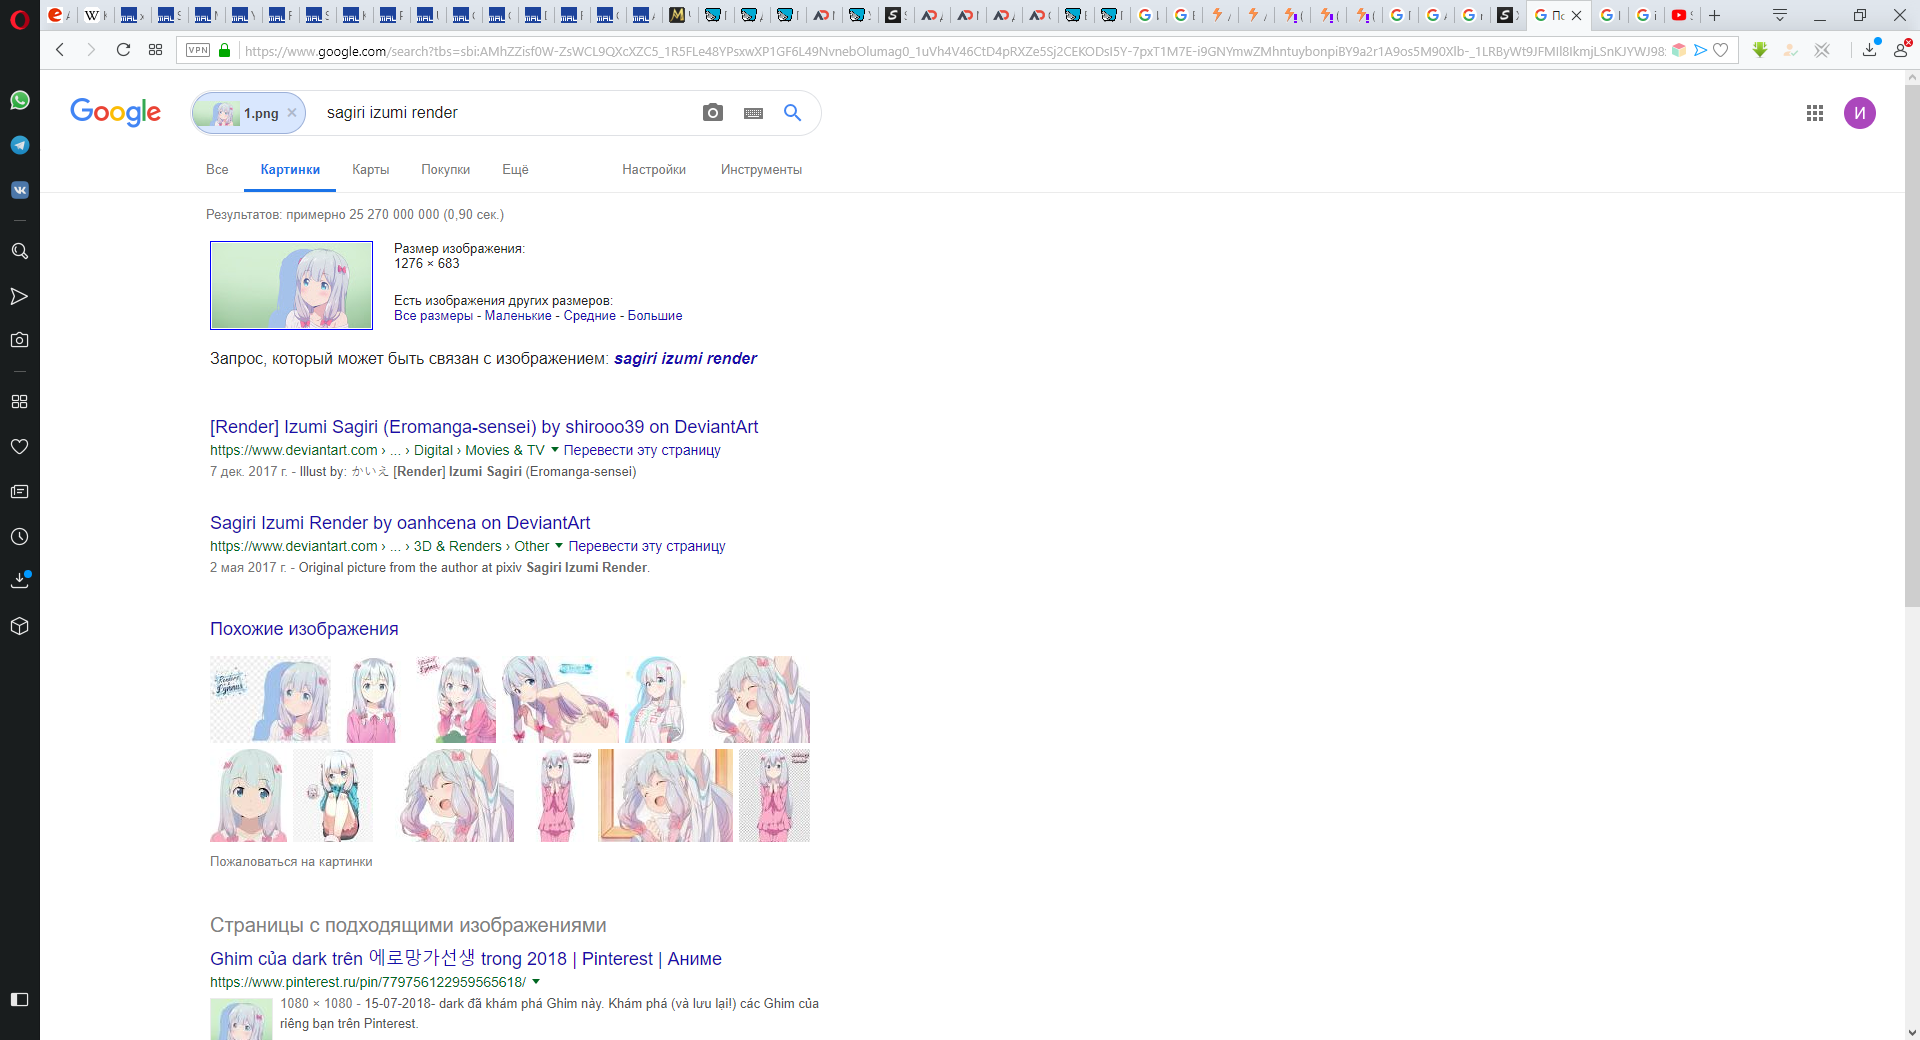This screenshot has height=1040, width=1920.
Task: Open the shirooo39 DeviantArt render result
Action: coord(484,427)
